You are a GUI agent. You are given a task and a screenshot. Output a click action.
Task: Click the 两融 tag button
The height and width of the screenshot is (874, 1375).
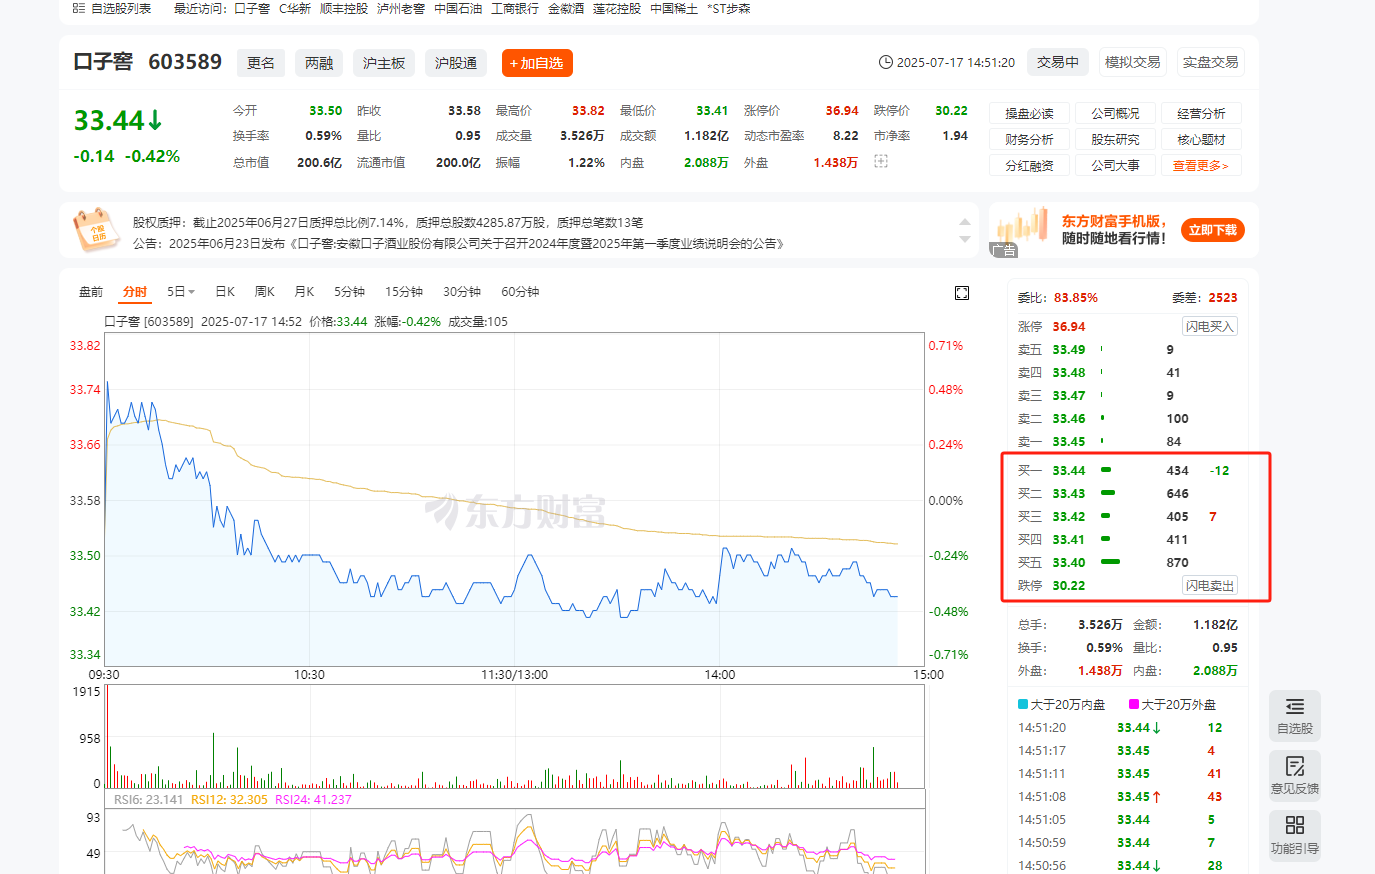319,63
